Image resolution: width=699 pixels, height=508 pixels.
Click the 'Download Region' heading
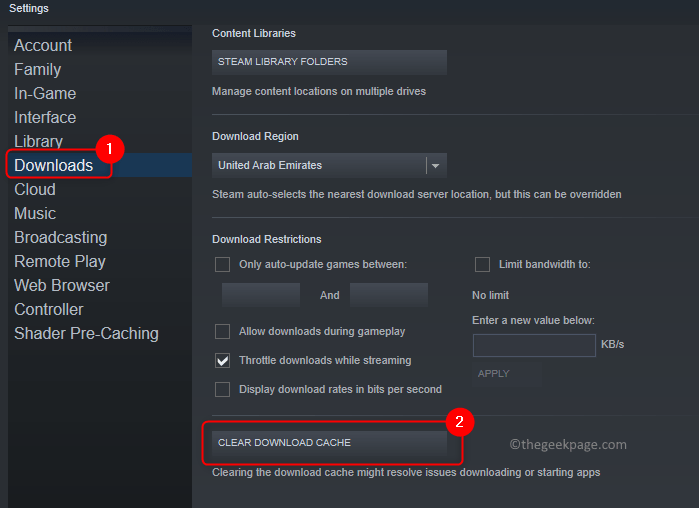[x=255, y=136]
